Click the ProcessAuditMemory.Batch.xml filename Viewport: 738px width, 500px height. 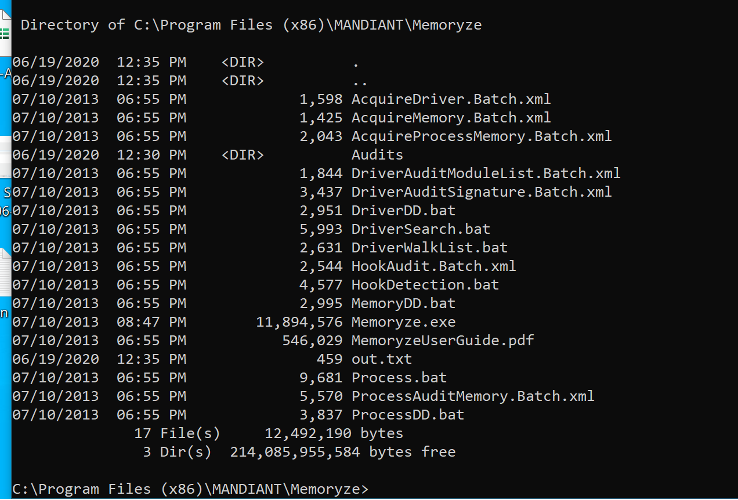click(x=473, y=396)
